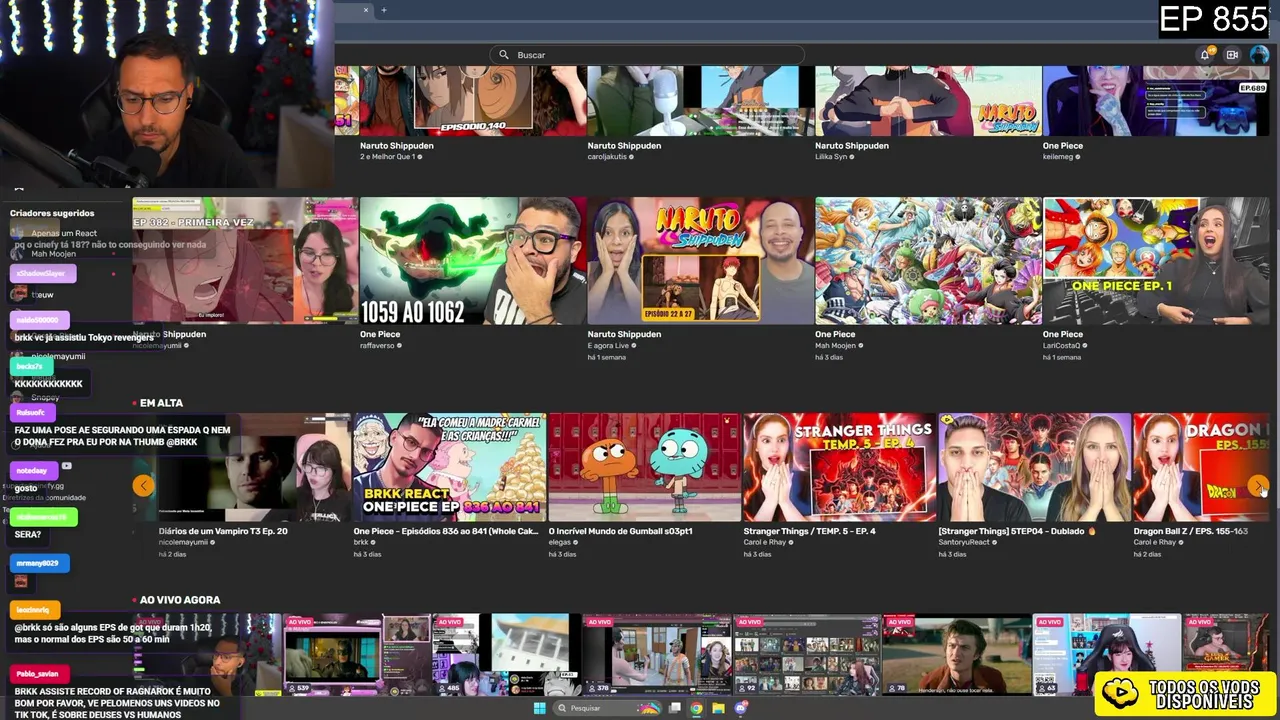Click the orange right carousel arrow in Em Alta
This screenshot has width=1280, height=720.
tap(1258, 486)
